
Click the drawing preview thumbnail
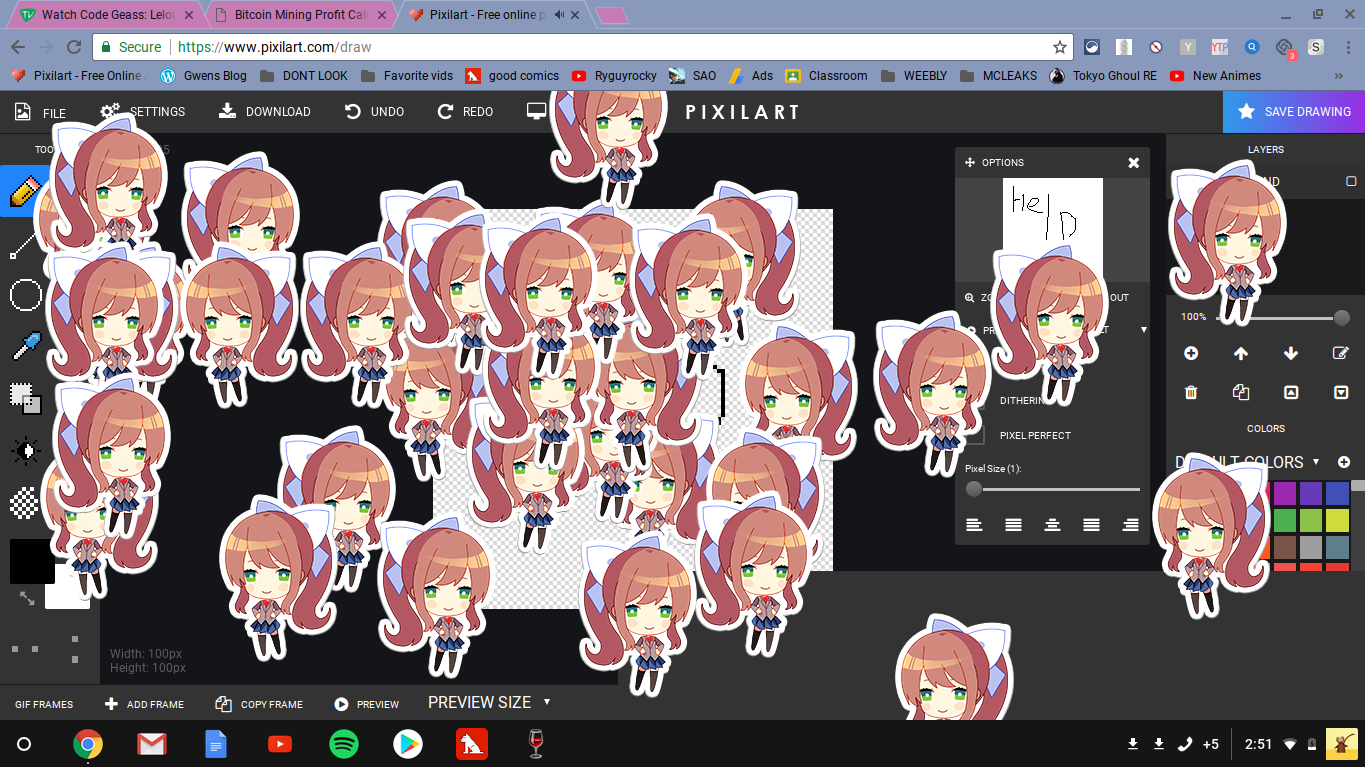[1053, 229]
